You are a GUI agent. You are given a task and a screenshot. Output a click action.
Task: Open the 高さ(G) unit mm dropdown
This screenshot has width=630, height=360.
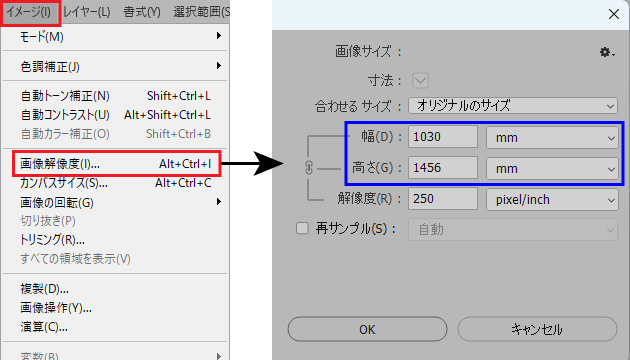[552, 168]
